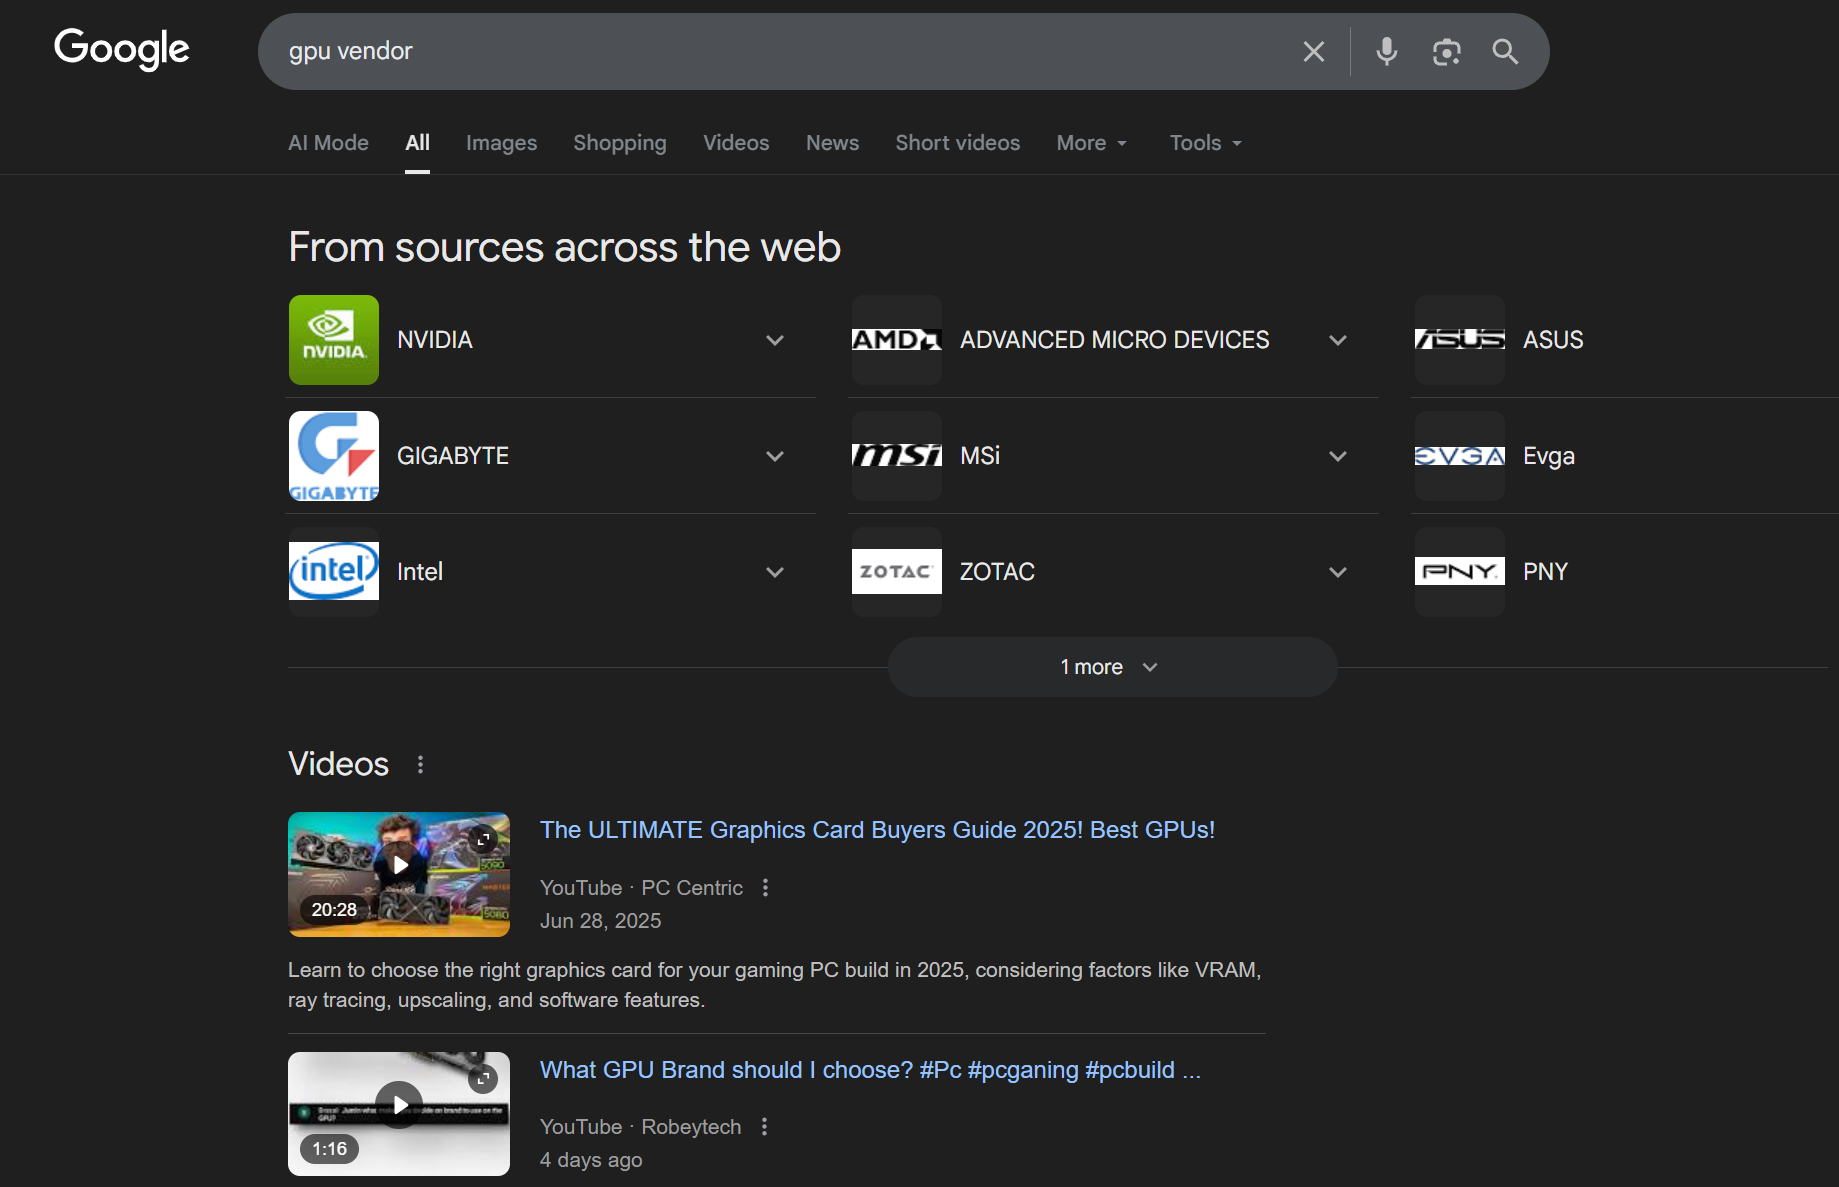Expand the GIGABYTE entry chevron
1839x1187 pixels.
point(775,456)
